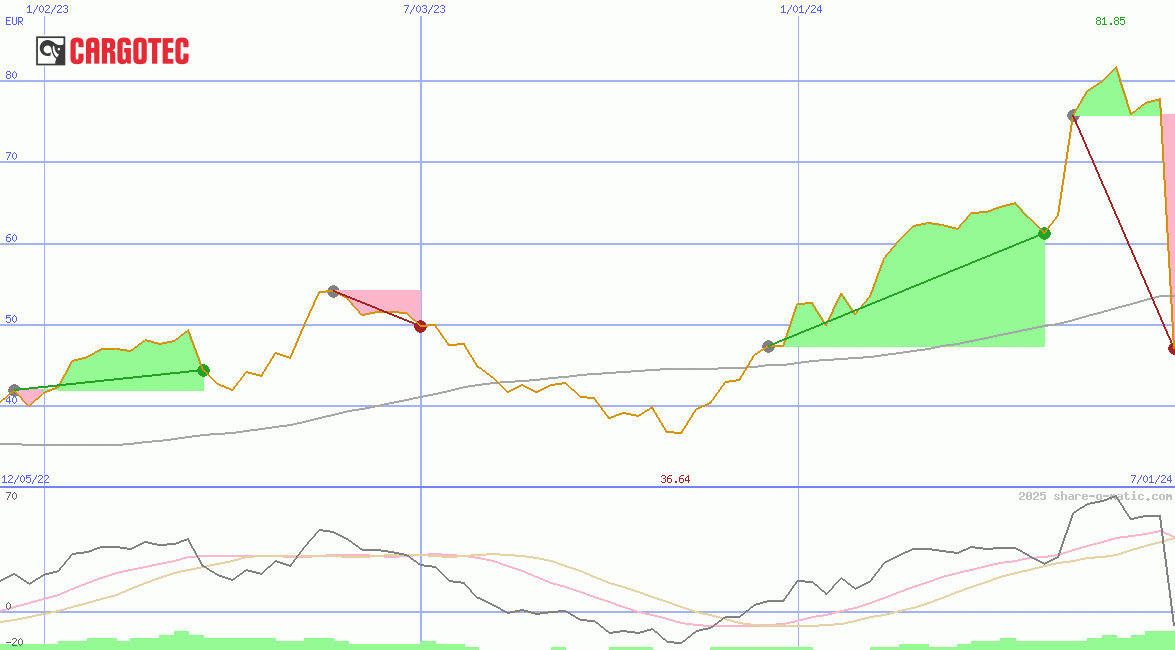Viewport: 1175px width, 650px height.
Task: Click the 7/03/23 date label at top
Action: (x=424, y=9)
